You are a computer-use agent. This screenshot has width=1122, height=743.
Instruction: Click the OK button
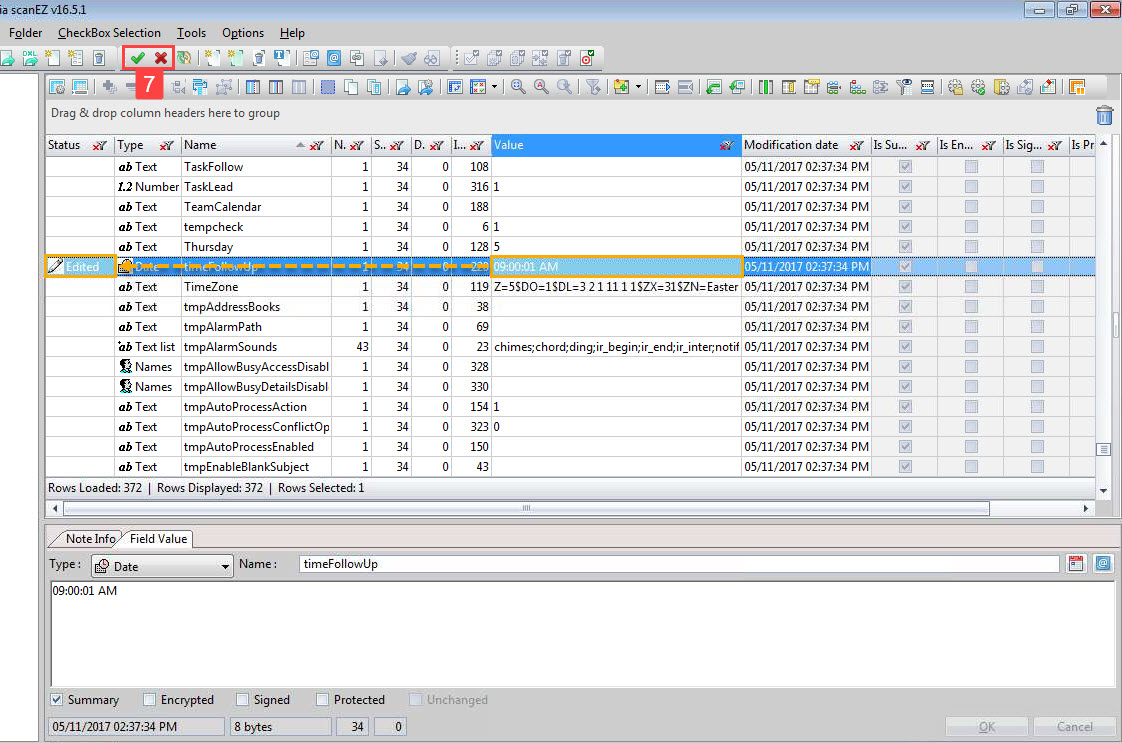[987, 727]
